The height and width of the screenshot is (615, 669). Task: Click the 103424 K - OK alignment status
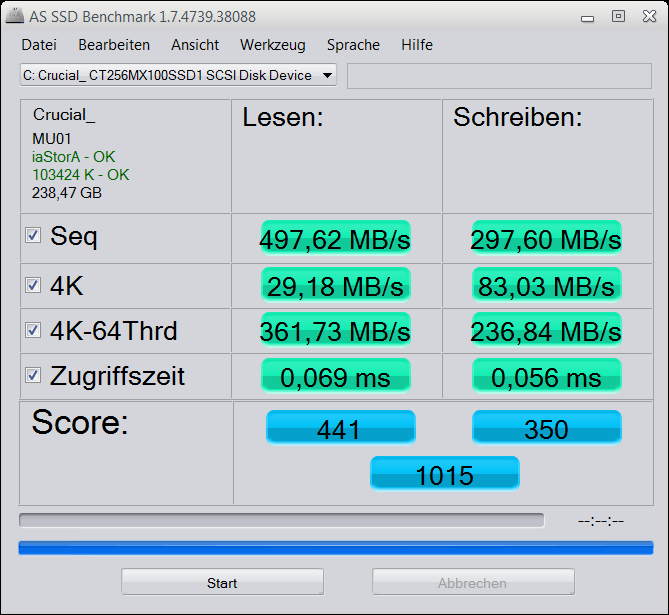(x=81, y=175)
